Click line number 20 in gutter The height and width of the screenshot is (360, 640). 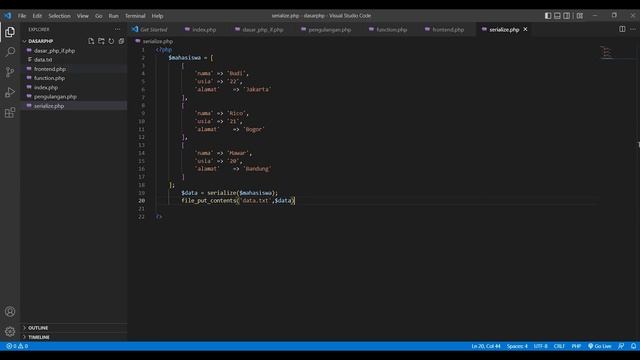pos(141,200)
